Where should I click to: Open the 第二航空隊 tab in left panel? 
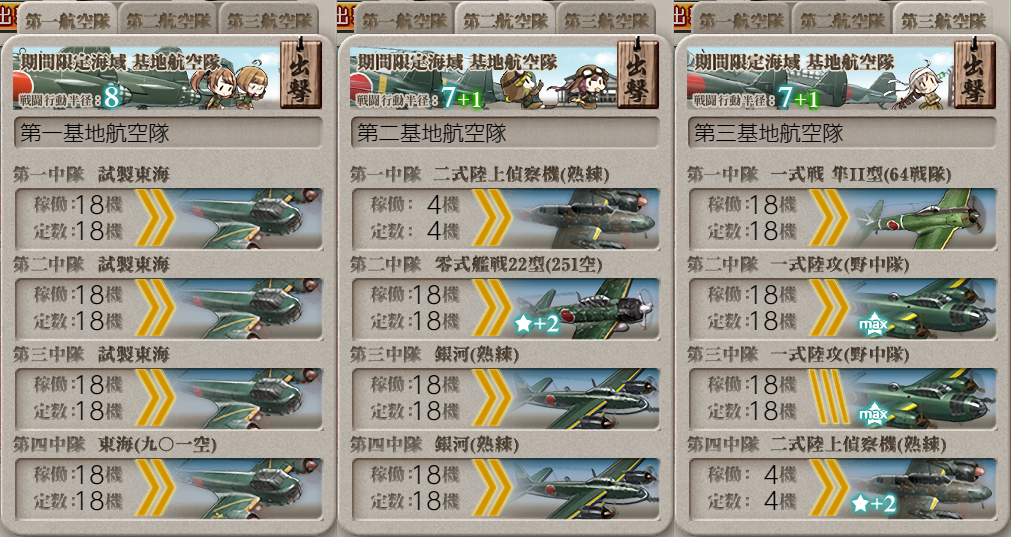click(168, 21)
